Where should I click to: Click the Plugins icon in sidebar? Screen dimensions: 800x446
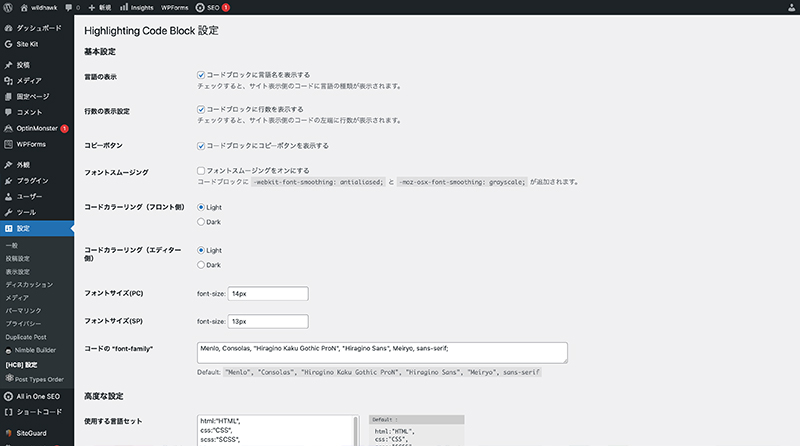pos(8,181)
